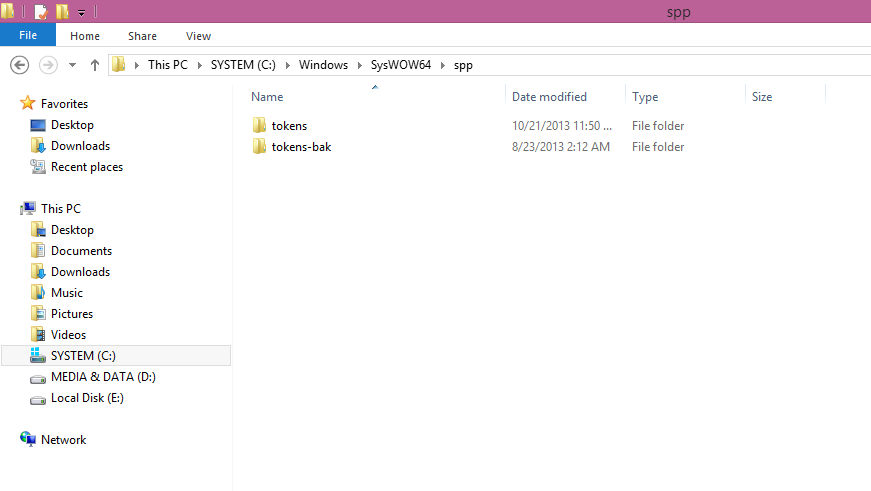871x491 pixels.
Task: Open Pictures in the navigation pane
Action: click(x=72, y=314)
